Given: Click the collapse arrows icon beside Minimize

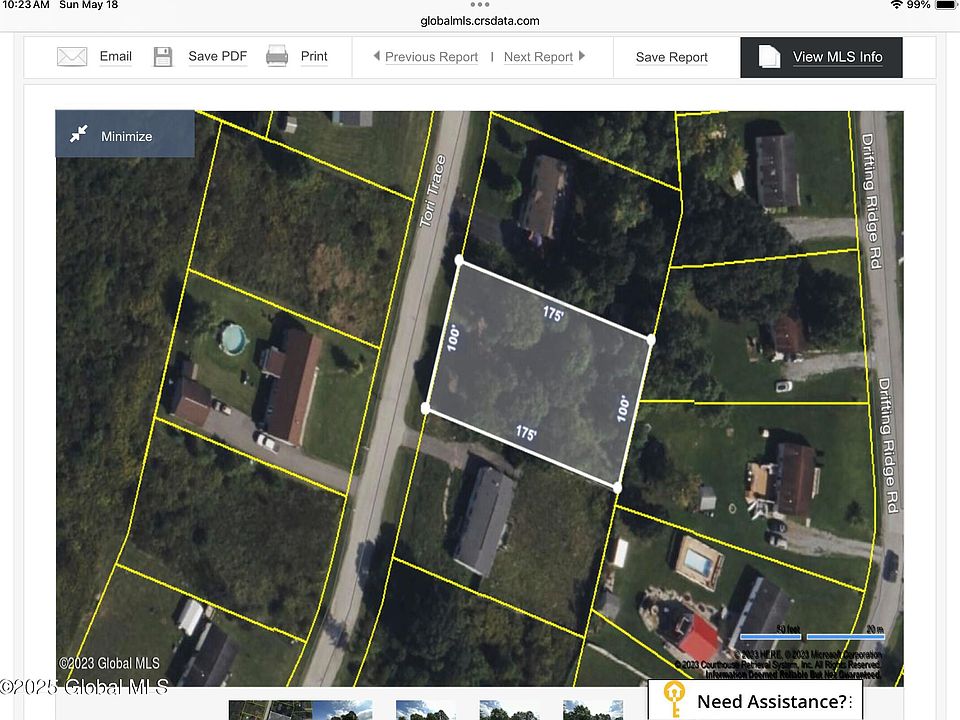Looking at the screenshot, I should click(78, 133).
